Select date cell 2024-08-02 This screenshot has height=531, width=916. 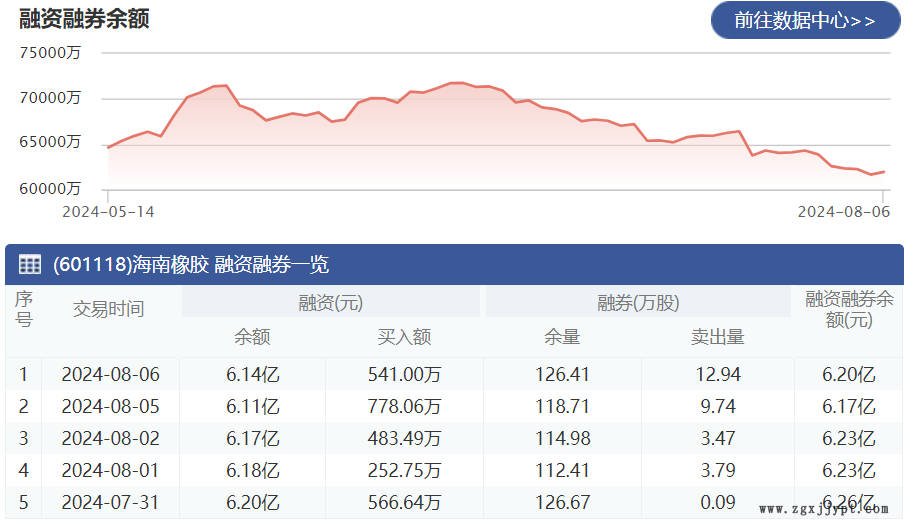pyautogui.click(x=110, y=439)
